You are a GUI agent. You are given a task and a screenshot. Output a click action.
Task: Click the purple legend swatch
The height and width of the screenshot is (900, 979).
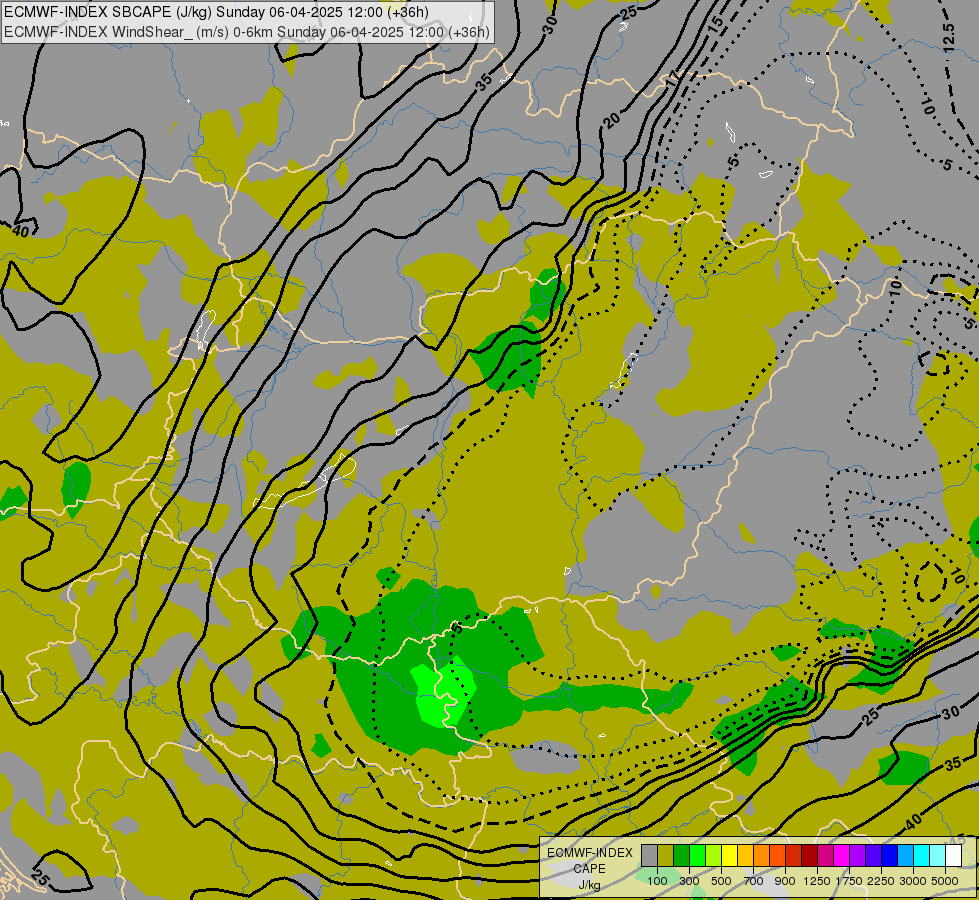(857, 855)
